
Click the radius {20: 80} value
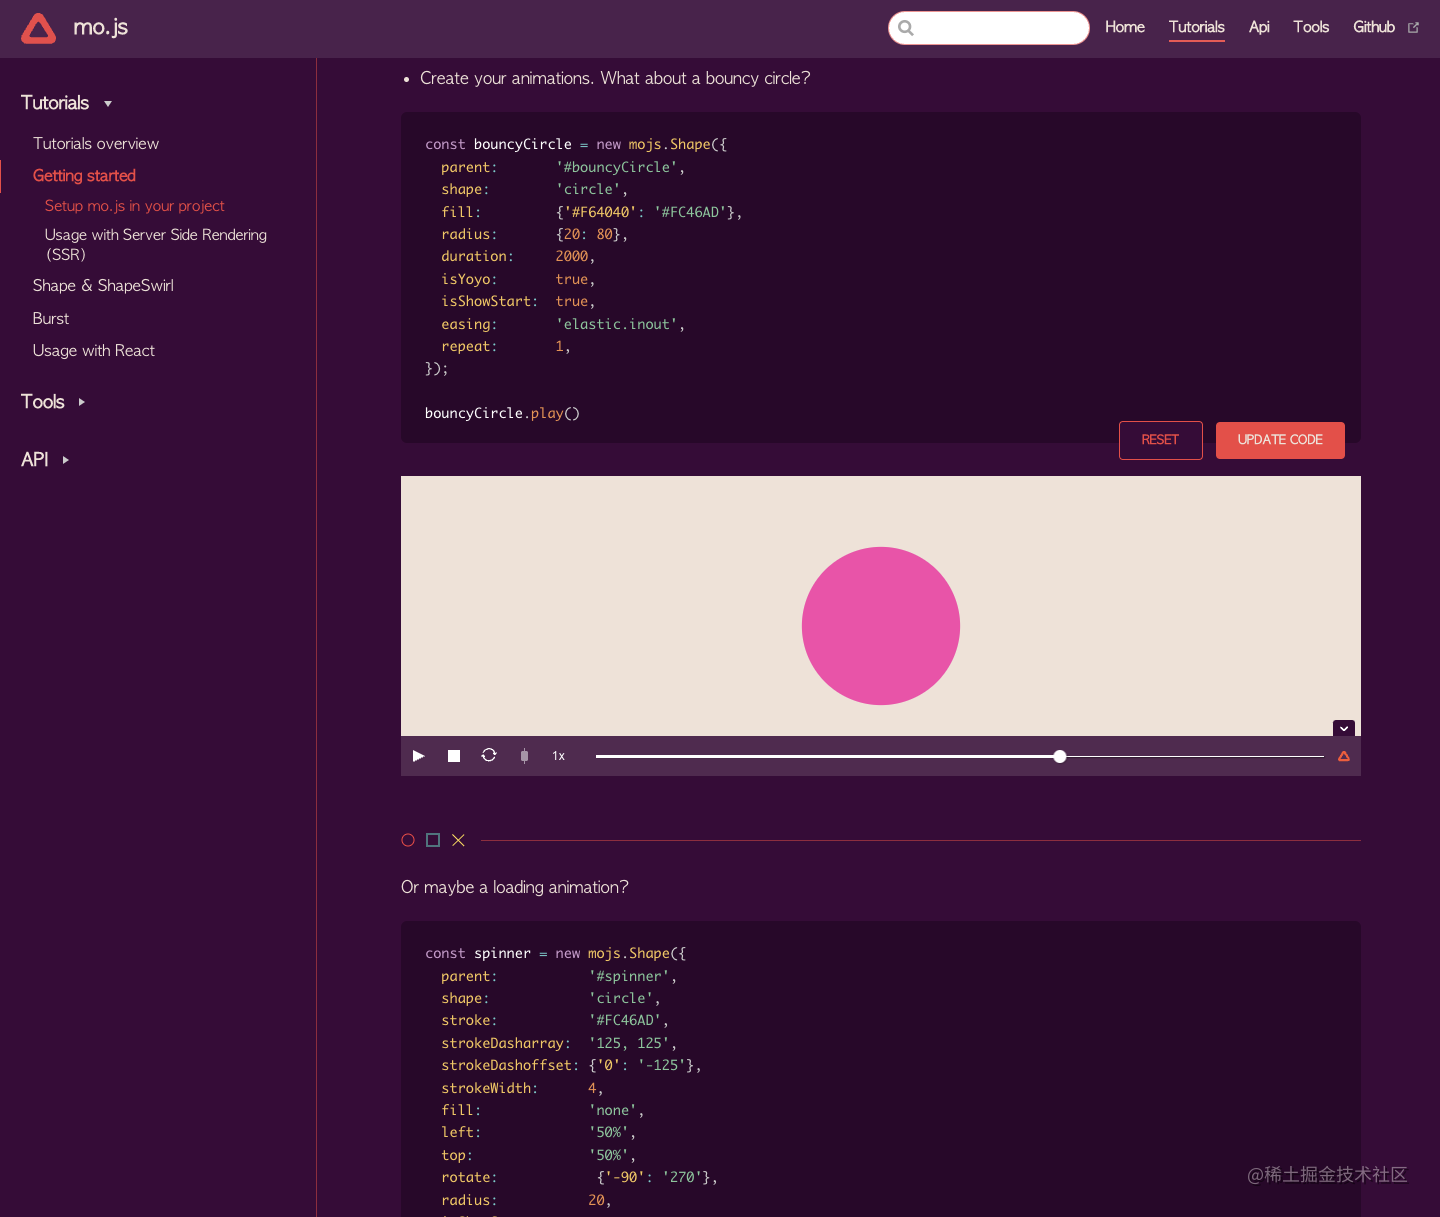[x=588, y=235]
